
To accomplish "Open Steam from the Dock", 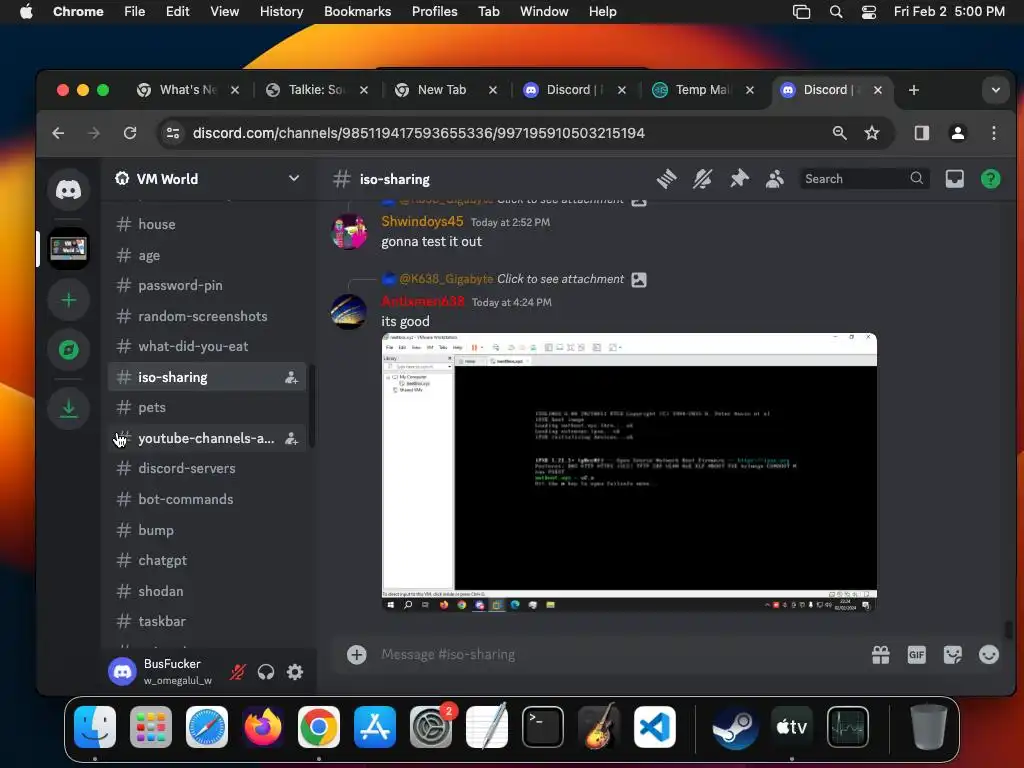I will (x=735, y=726).
